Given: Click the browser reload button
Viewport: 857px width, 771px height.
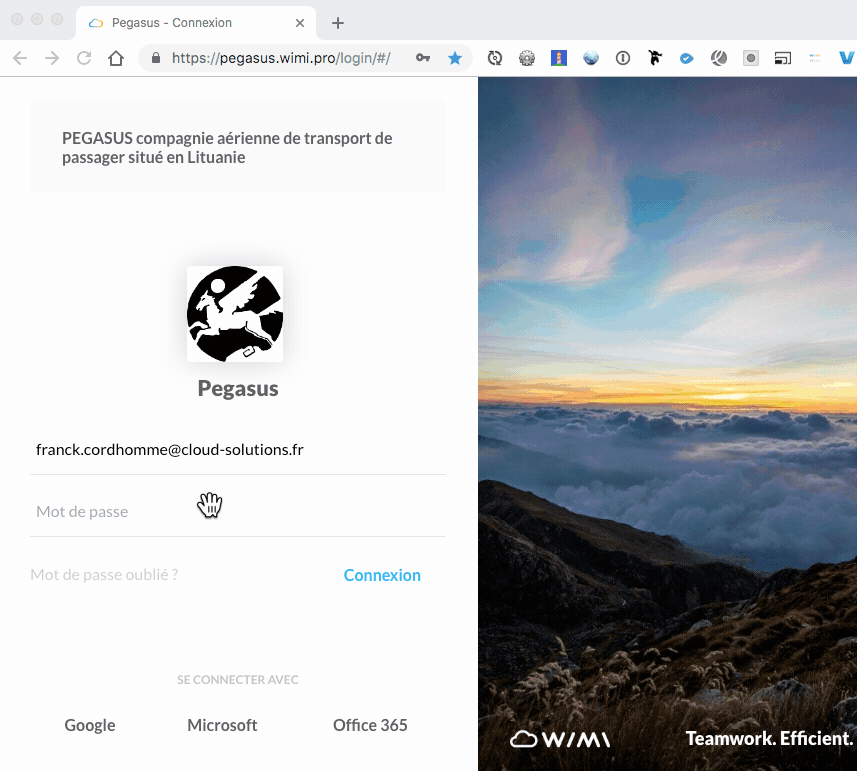Looking at the screenshot, I should [x=84, y=58].
